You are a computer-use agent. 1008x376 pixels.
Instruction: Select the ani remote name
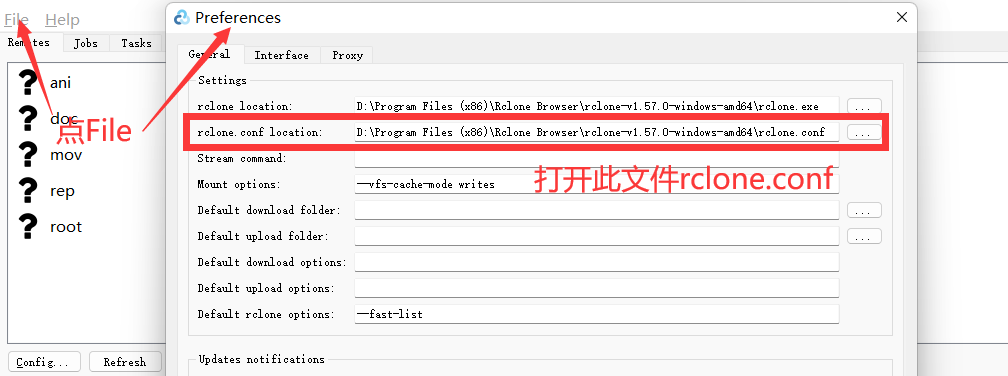pos(60,83)
